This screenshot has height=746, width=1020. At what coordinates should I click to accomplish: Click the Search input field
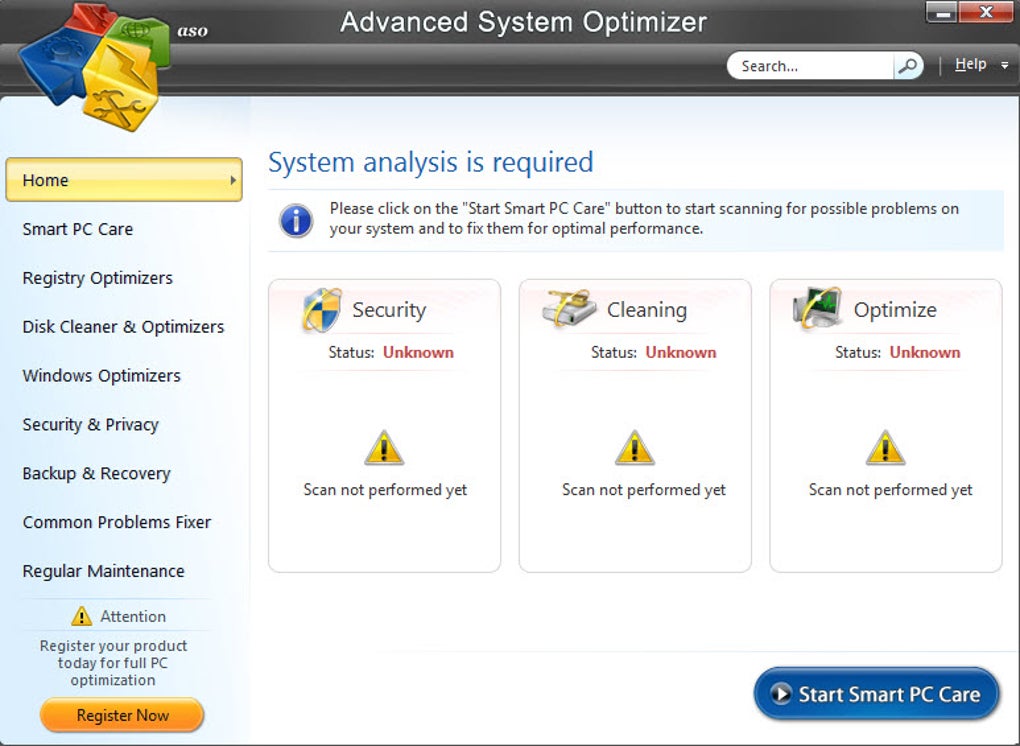[x=811, y=66]
